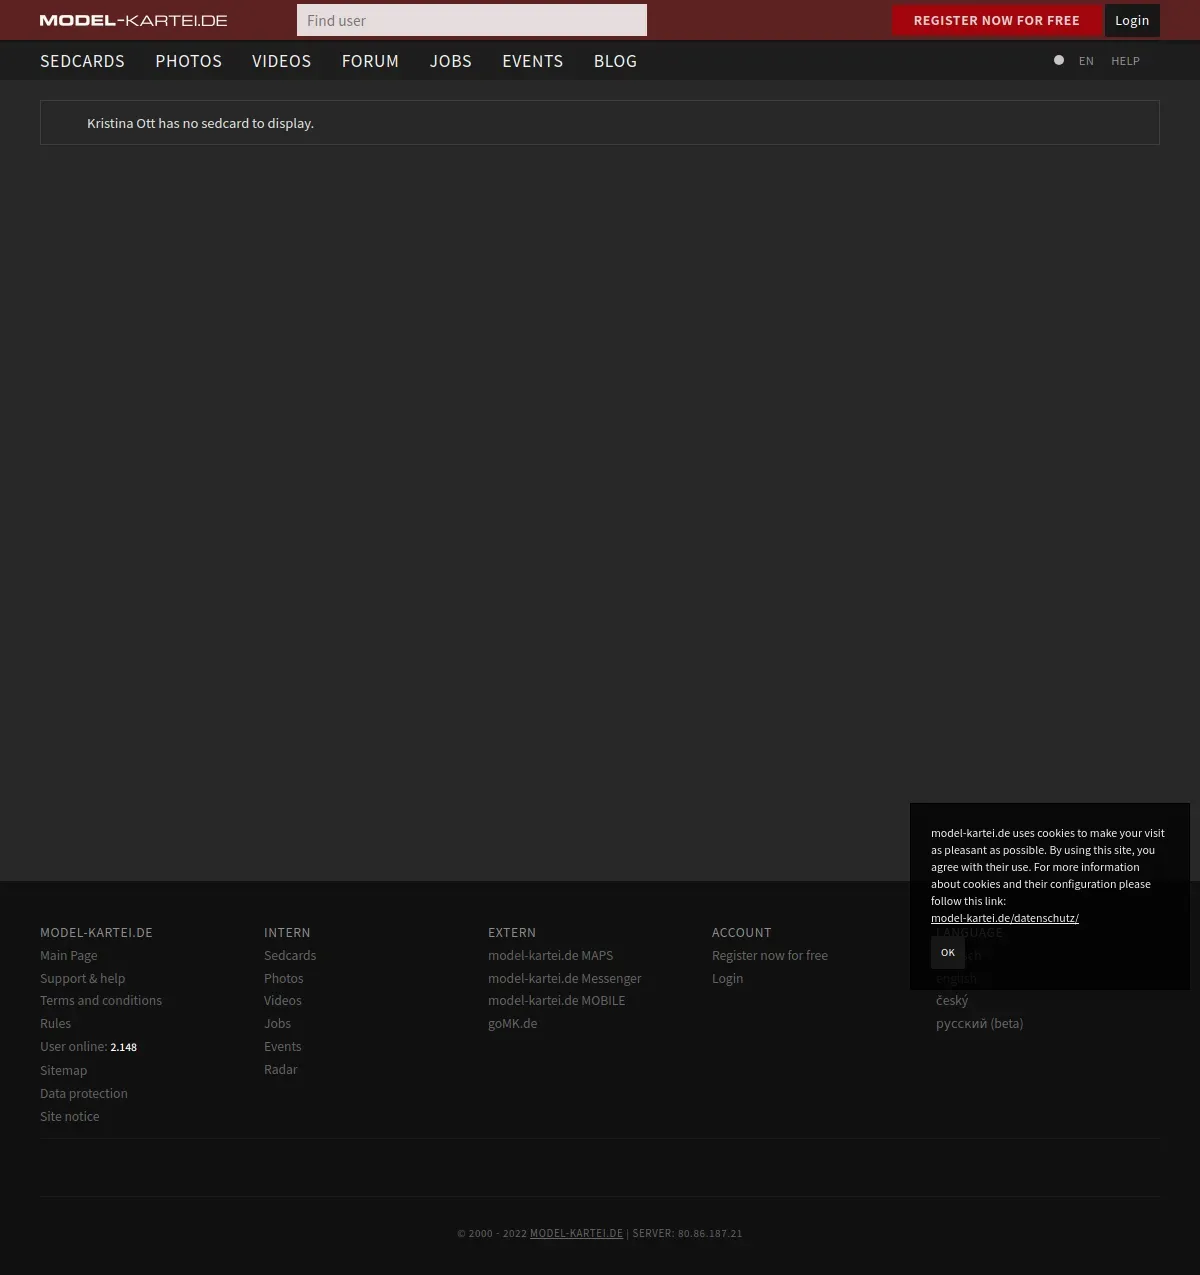Open Terms and conditions footer link
Image resolution: width=1200 pixels, height=1275 pixels.
pos(101,1000)
